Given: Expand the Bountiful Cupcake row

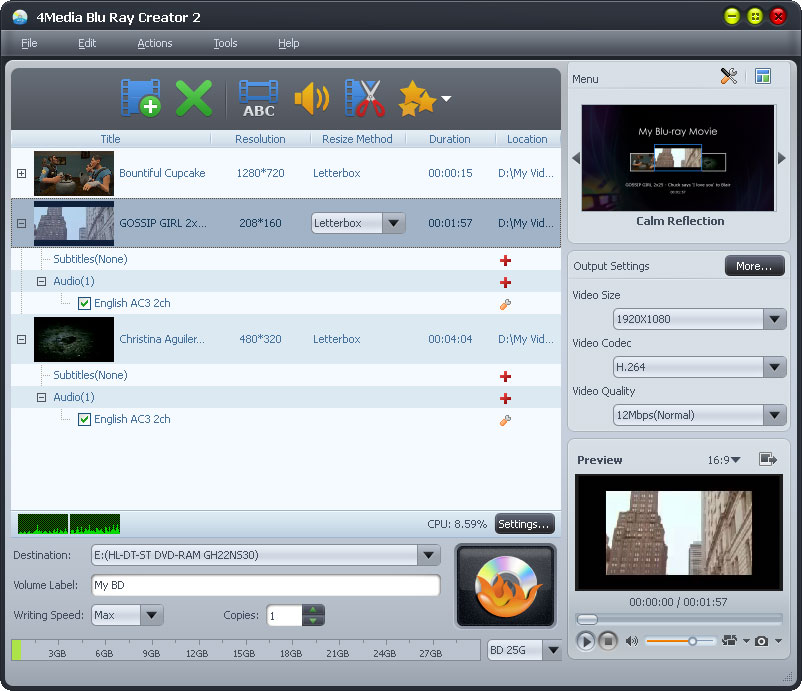Looking at the screenshot, I should 21,173.
